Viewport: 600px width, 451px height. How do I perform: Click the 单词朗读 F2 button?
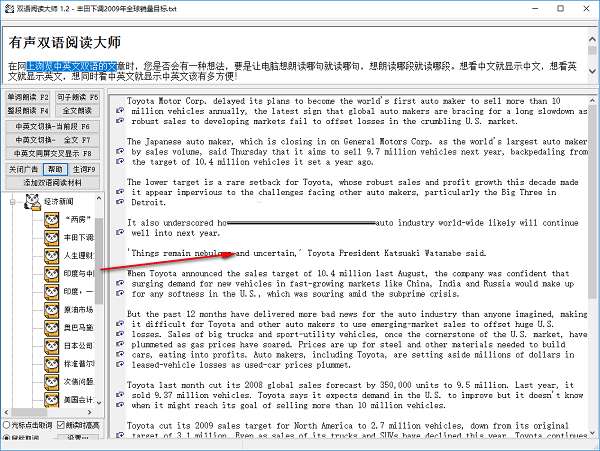[28, 97]
